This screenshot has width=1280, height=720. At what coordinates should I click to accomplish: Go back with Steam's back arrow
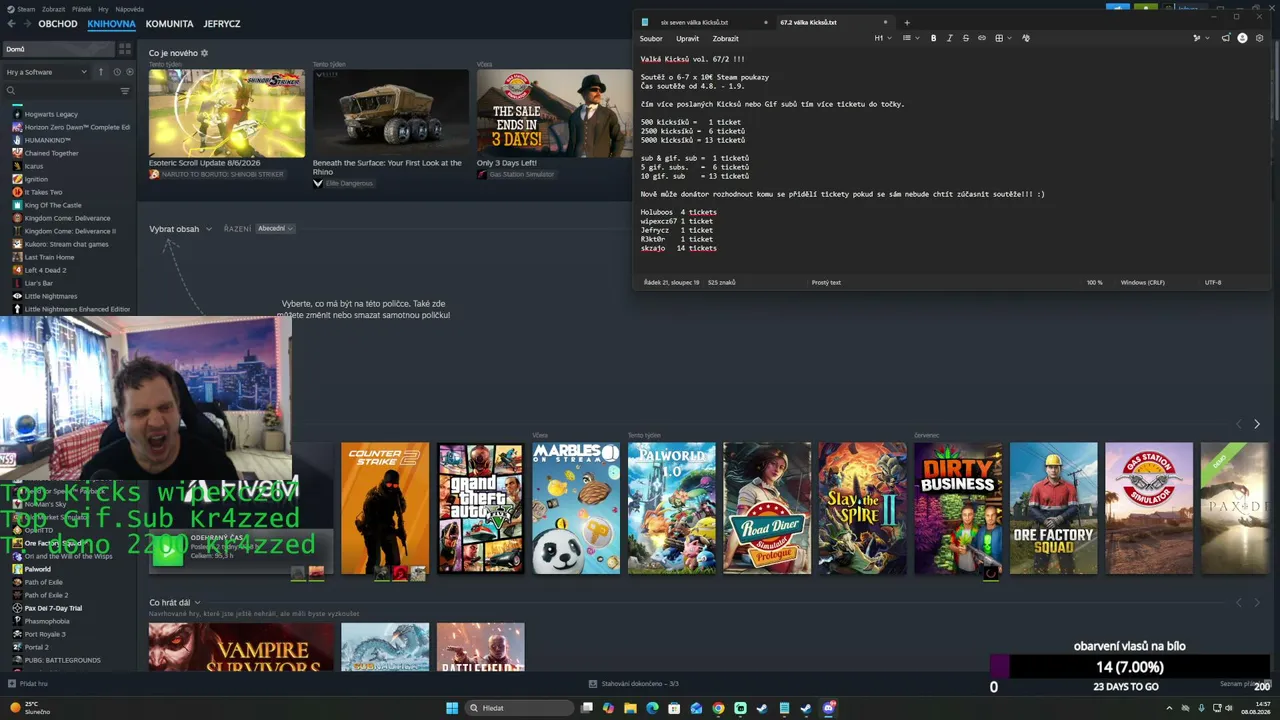(x=12, y=23)
